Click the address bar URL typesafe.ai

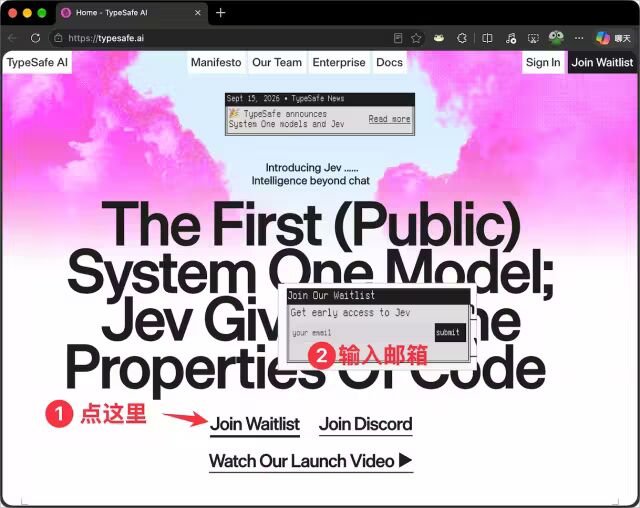tap(106, 38)
